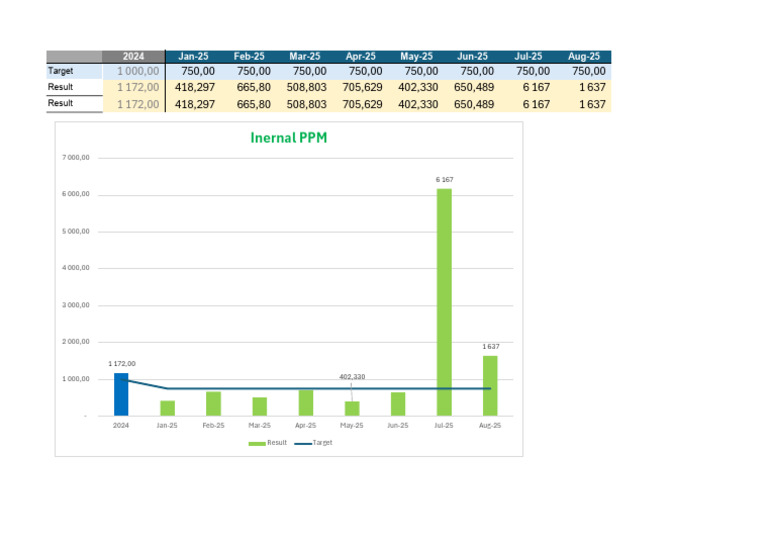
Task: Click the May-25 label on chart x-axis
Action: coord(352,425)
